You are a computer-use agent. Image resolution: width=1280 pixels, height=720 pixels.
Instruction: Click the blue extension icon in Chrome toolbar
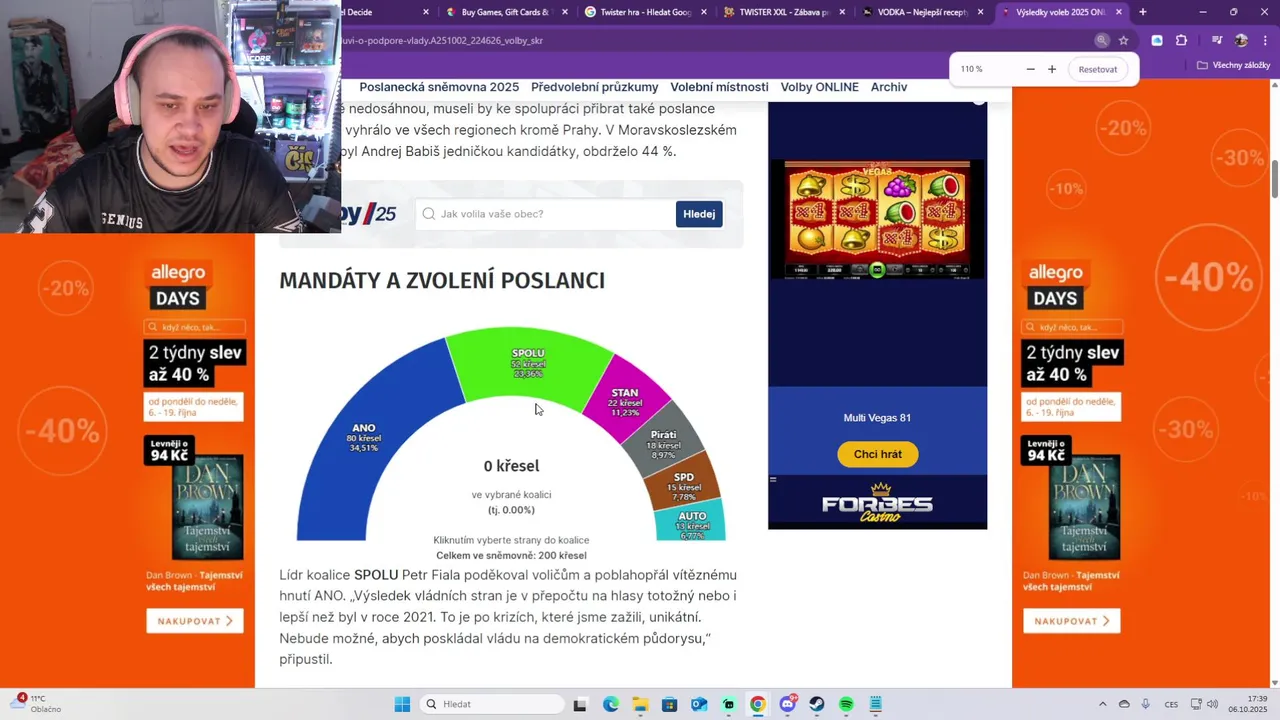[1157, 41]
